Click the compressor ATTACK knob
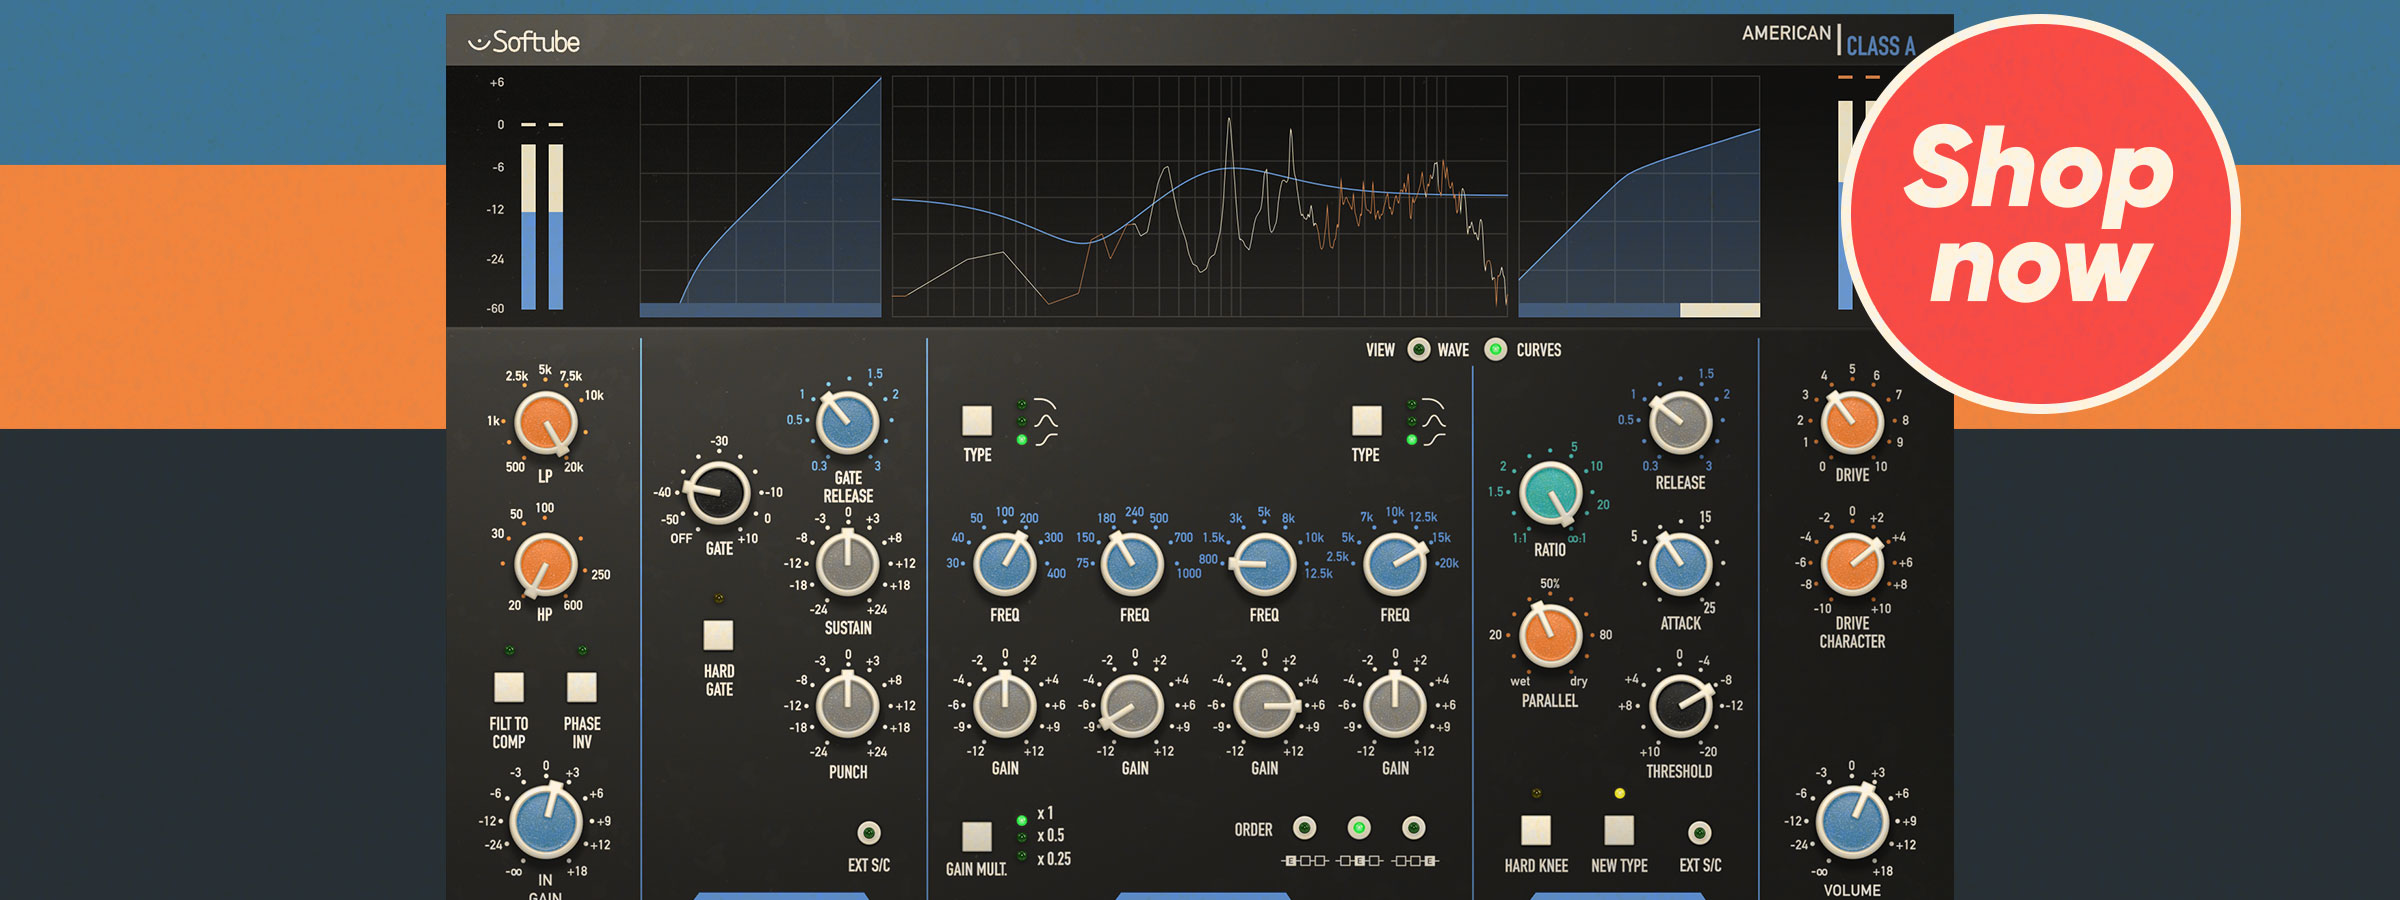Viewport: 2400px width, 900px height. click(x=1680, y=564)
